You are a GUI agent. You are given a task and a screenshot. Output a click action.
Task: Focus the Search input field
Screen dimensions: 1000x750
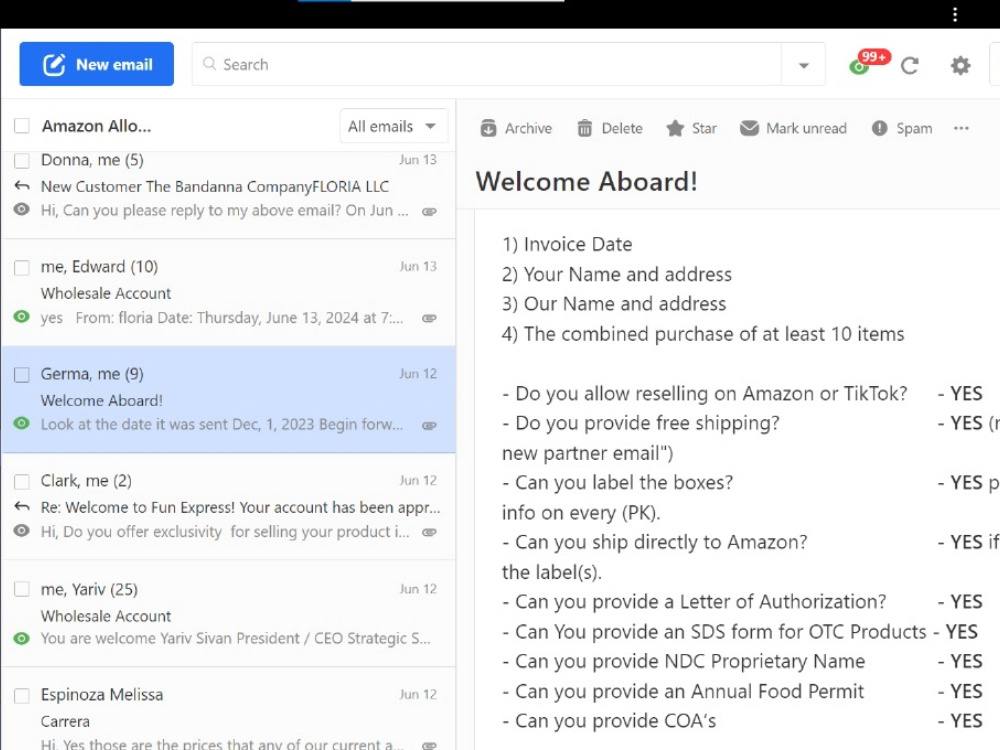coord(486,64)
